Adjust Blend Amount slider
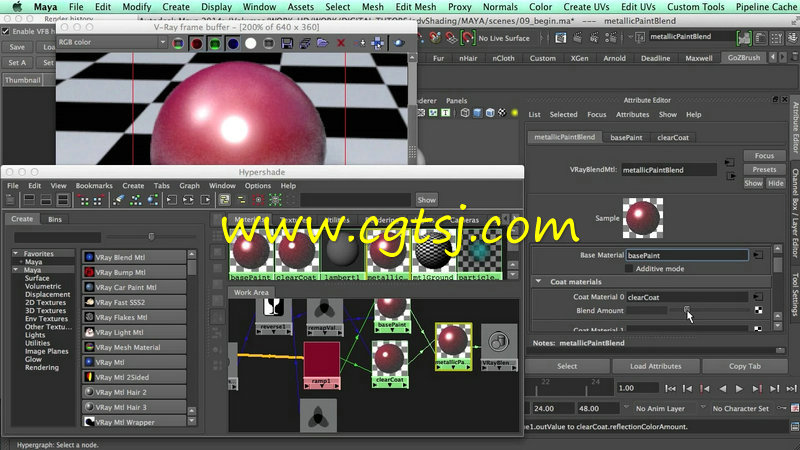The height and width of the screenshot is (450, 800). [687, 310]
